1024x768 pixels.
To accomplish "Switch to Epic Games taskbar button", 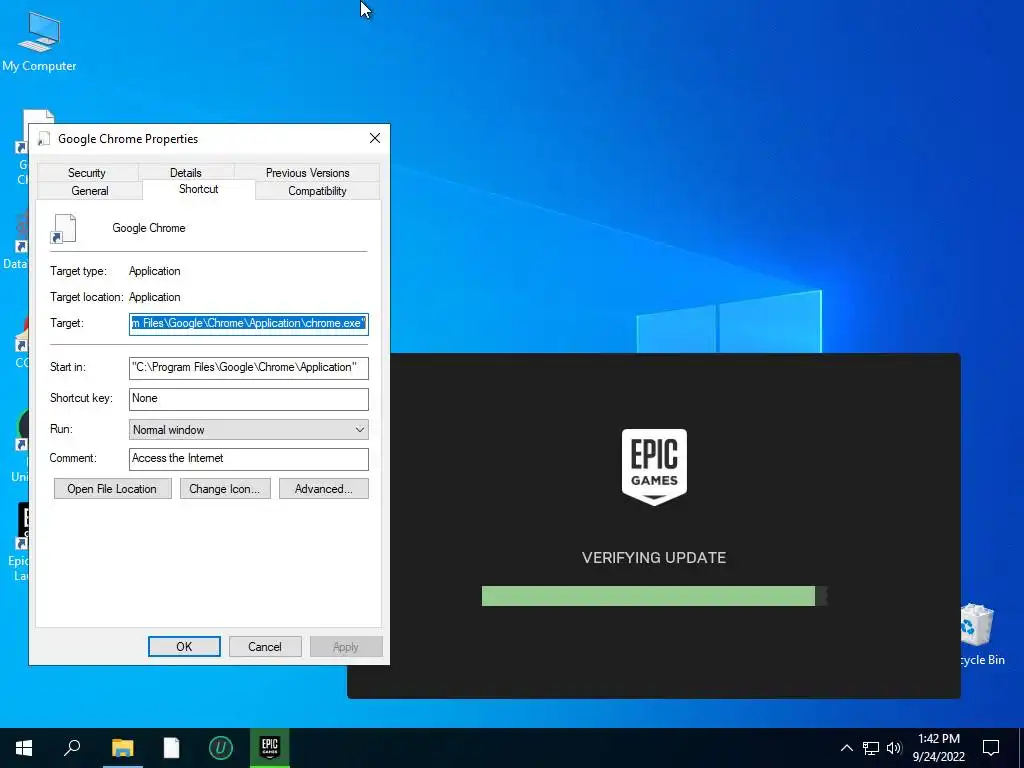I will (270, 748).
